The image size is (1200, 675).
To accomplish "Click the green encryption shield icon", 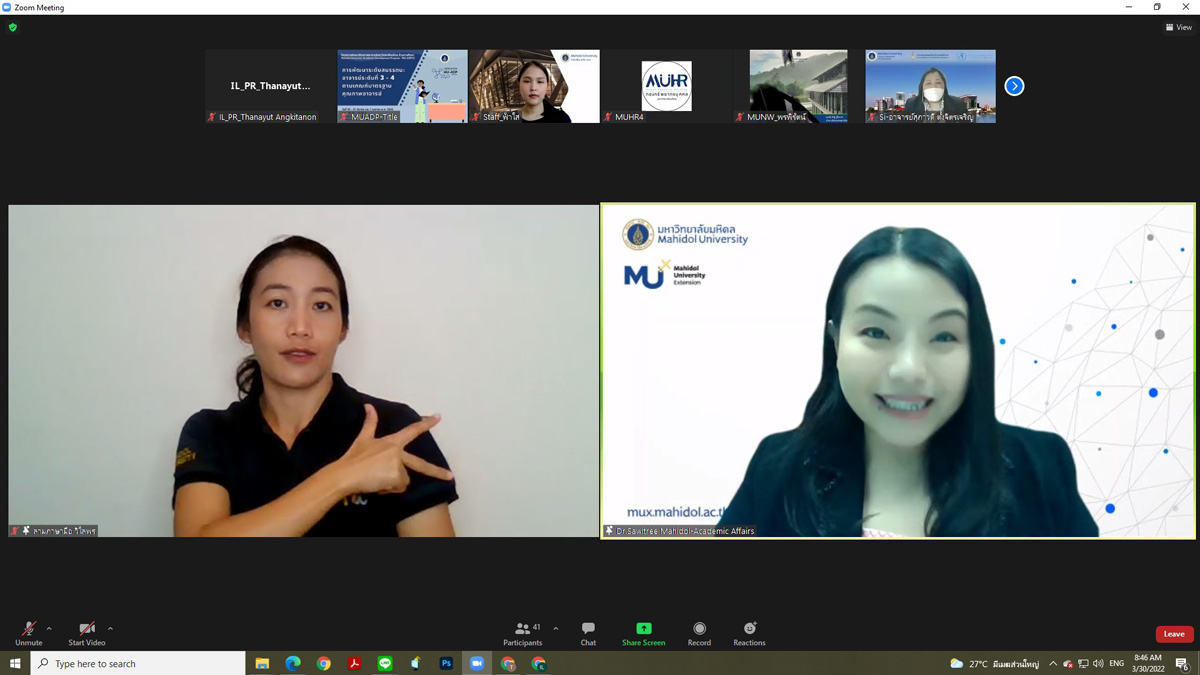I will coord(13,27).
